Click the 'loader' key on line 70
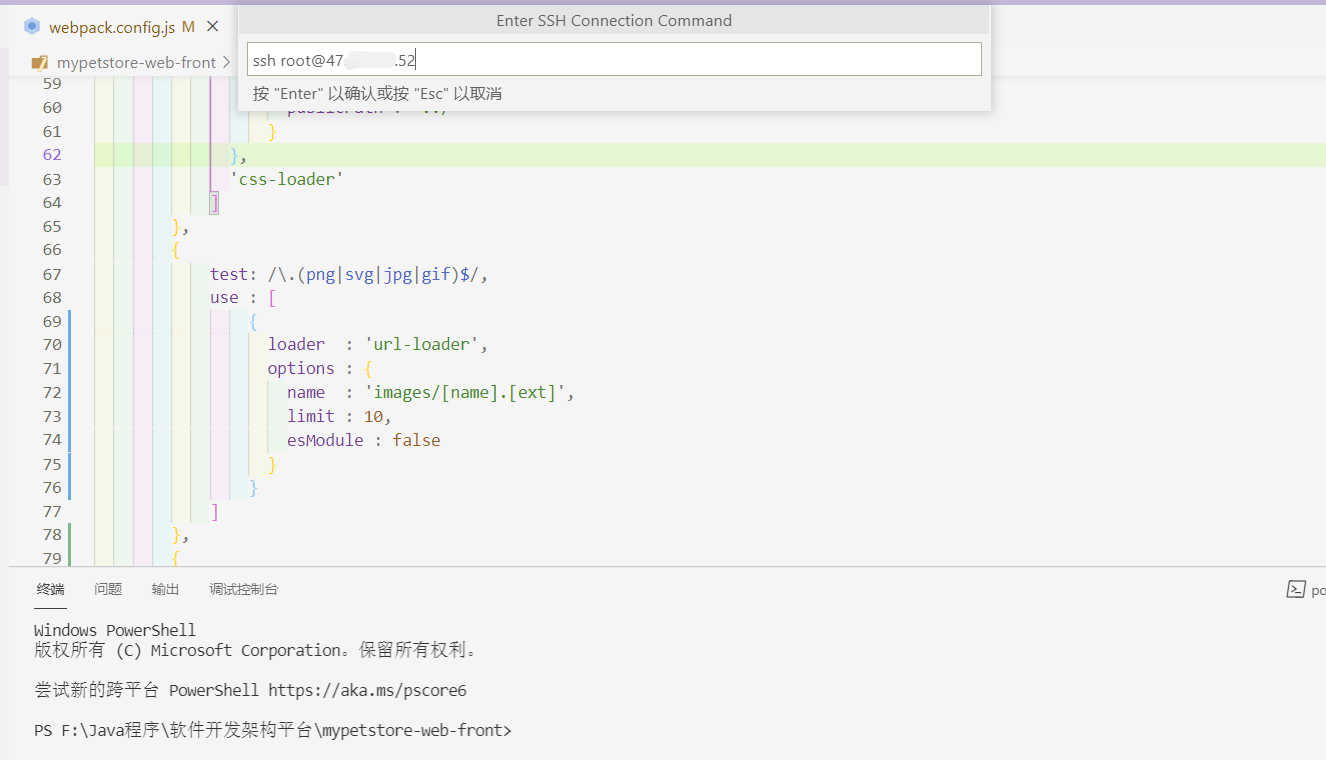 tap(296, 344)
